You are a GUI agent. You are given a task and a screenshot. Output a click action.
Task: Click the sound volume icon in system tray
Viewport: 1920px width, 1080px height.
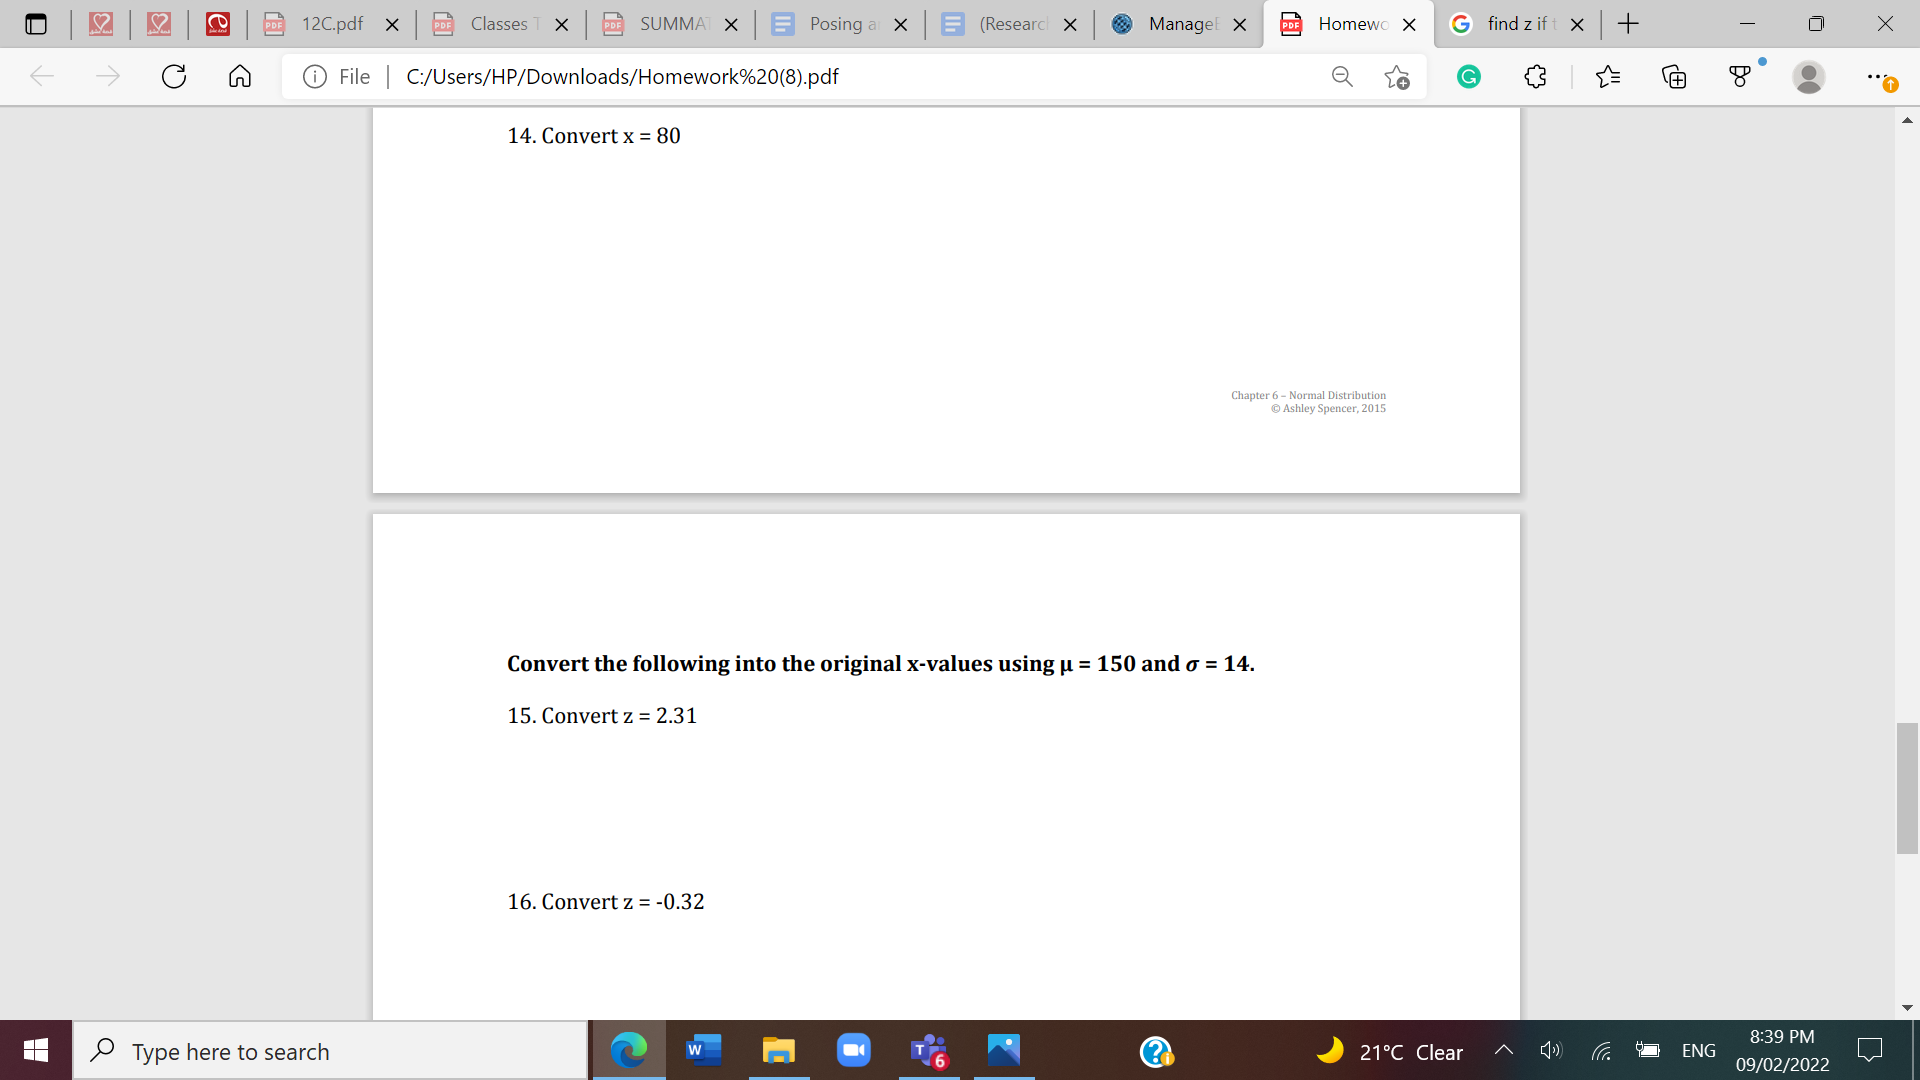pyautogui.click(x=1551, y=1050)
